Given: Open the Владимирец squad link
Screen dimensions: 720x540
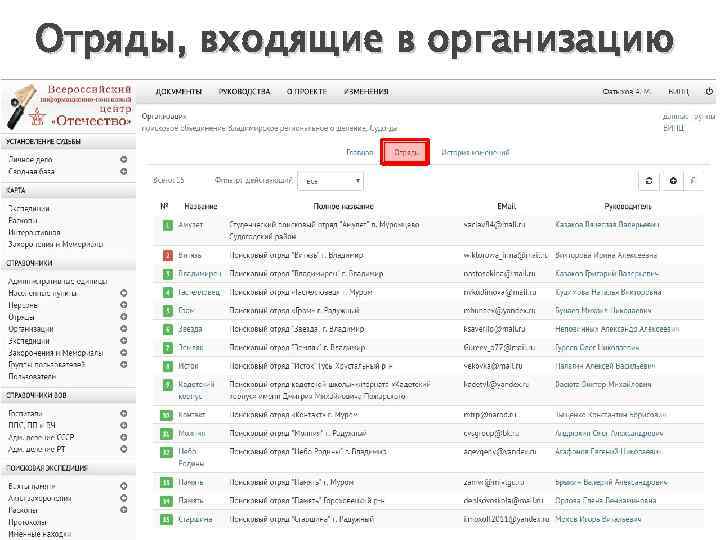Looking at the screenshot, I should [x=200, y=274].
